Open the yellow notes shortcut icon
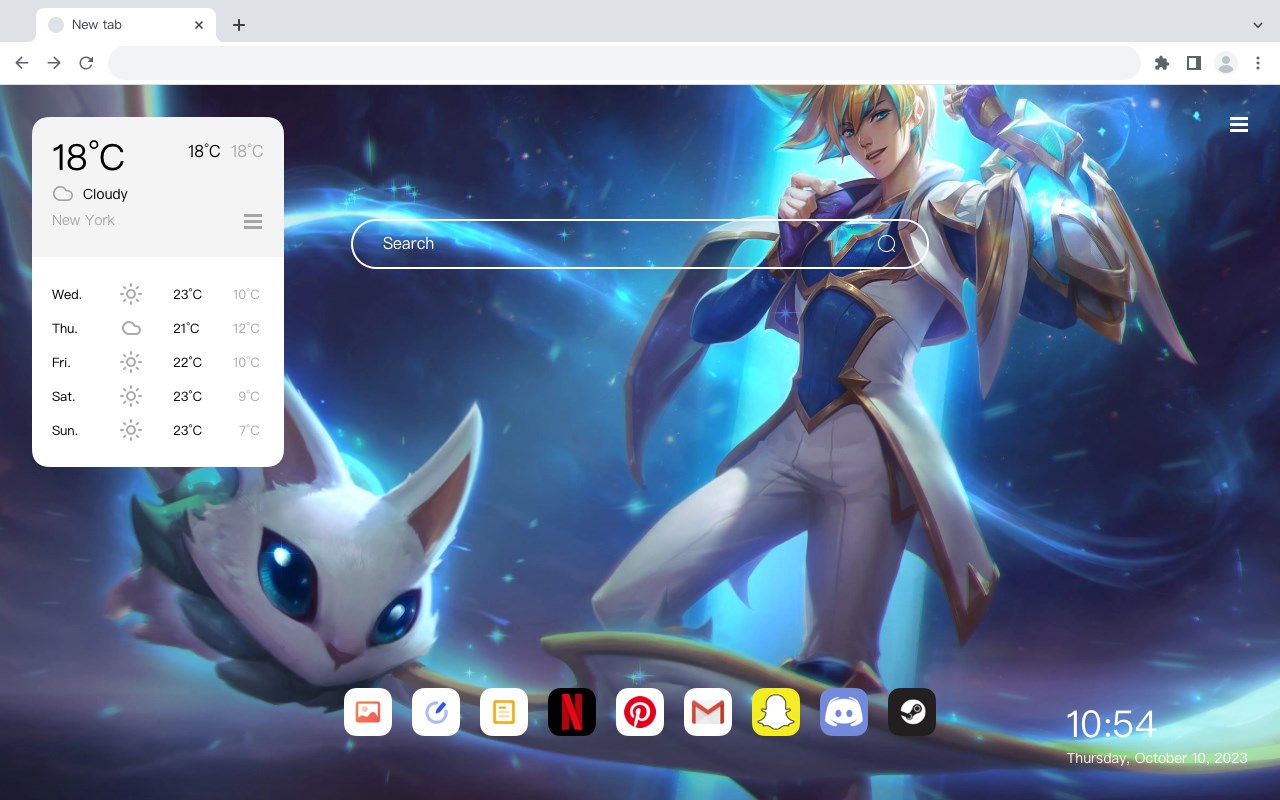This screenshot has width=1280, height=800. [504, 712]
